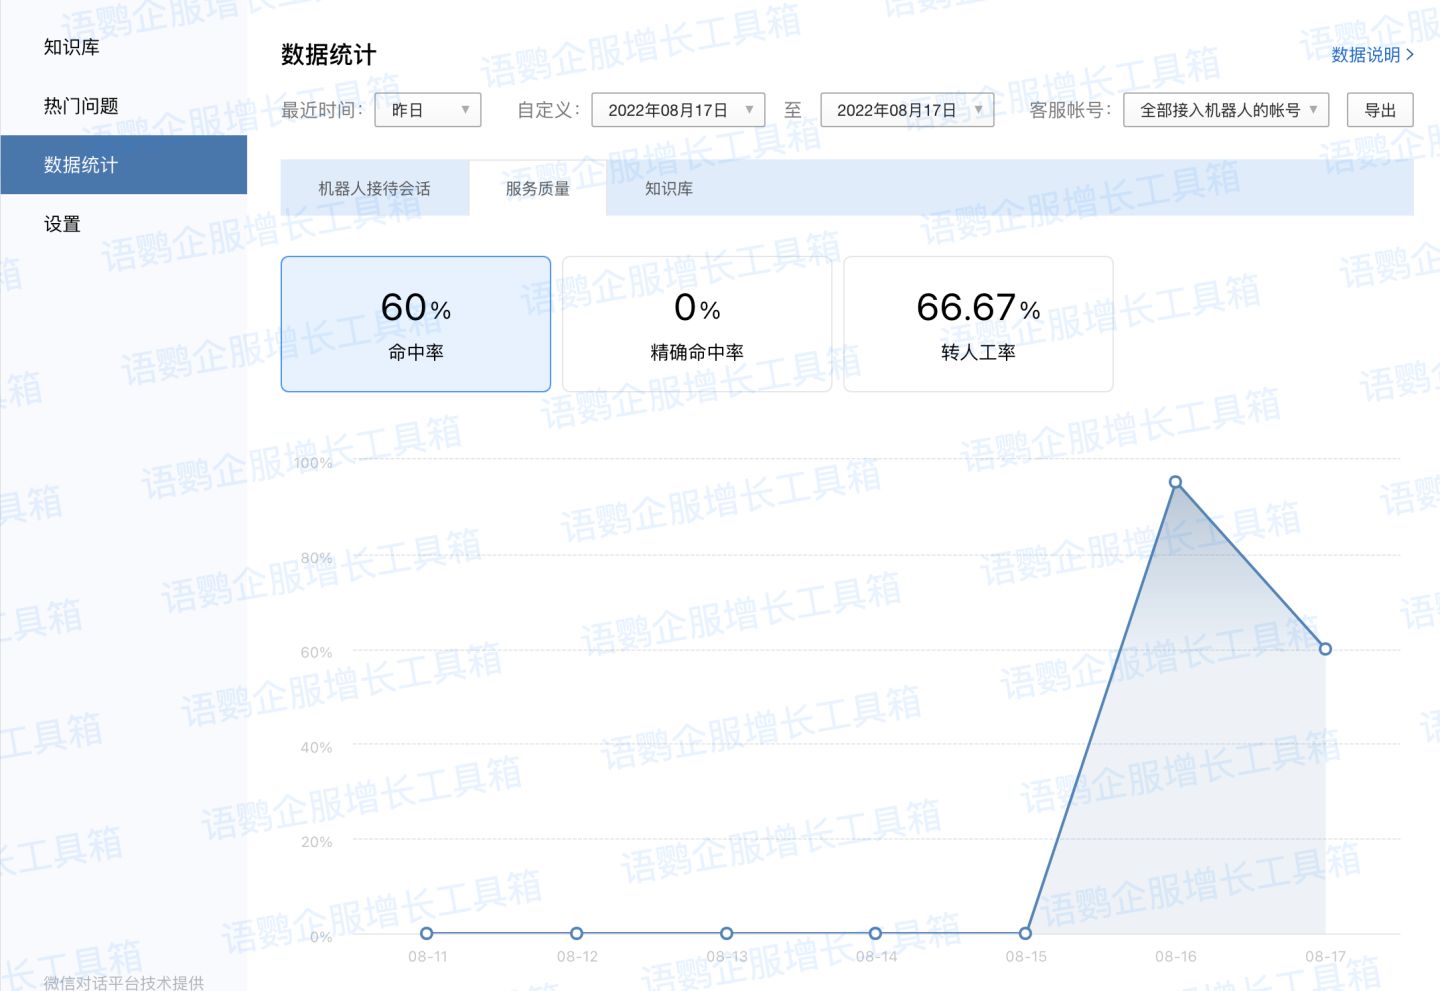Open the start date 2022年08月17日 picker
This screenshot has width=1440, height=991.
coord(678,110)
